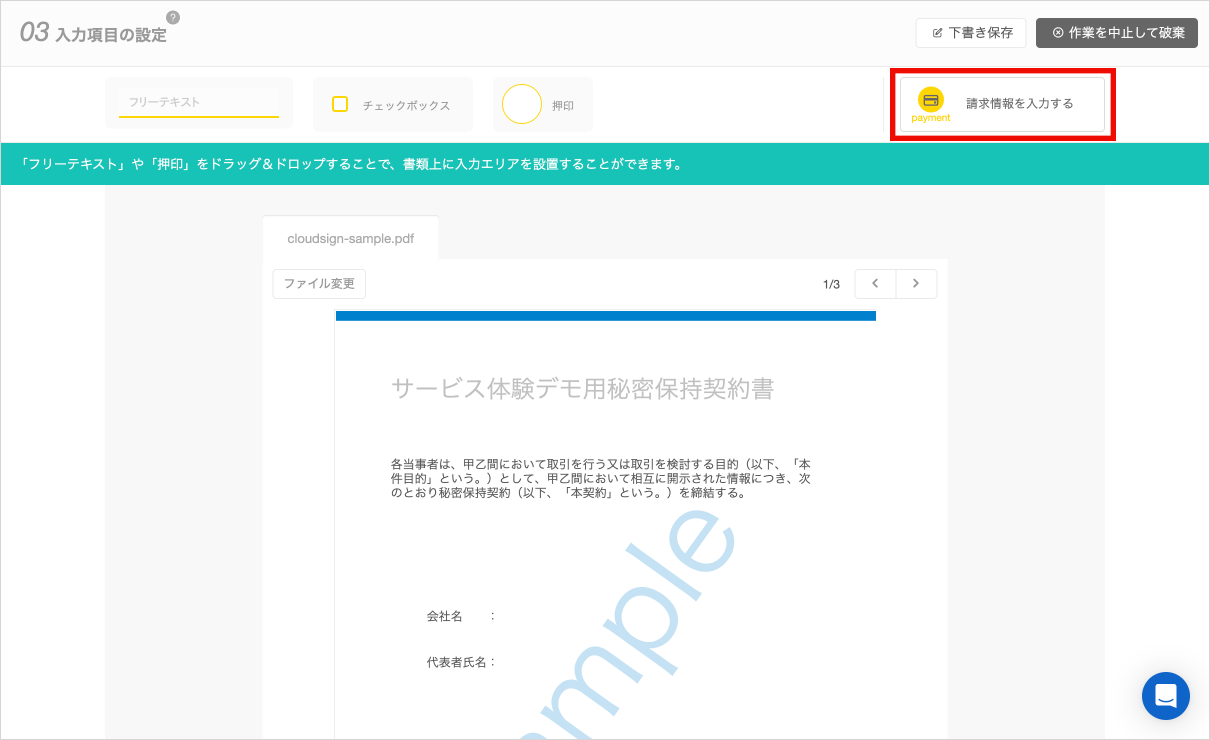Click the teal drag-and-drop instruction banner
1210x740 pixels.
click(605, 164)
